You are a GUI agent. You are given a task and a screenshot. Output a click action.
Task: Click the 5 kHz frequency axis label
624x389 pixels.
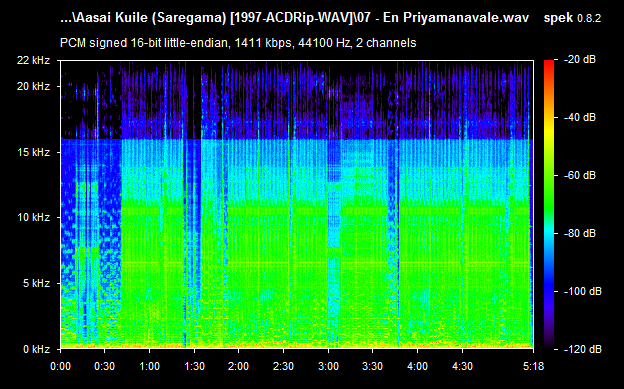[x=36, y=283]
